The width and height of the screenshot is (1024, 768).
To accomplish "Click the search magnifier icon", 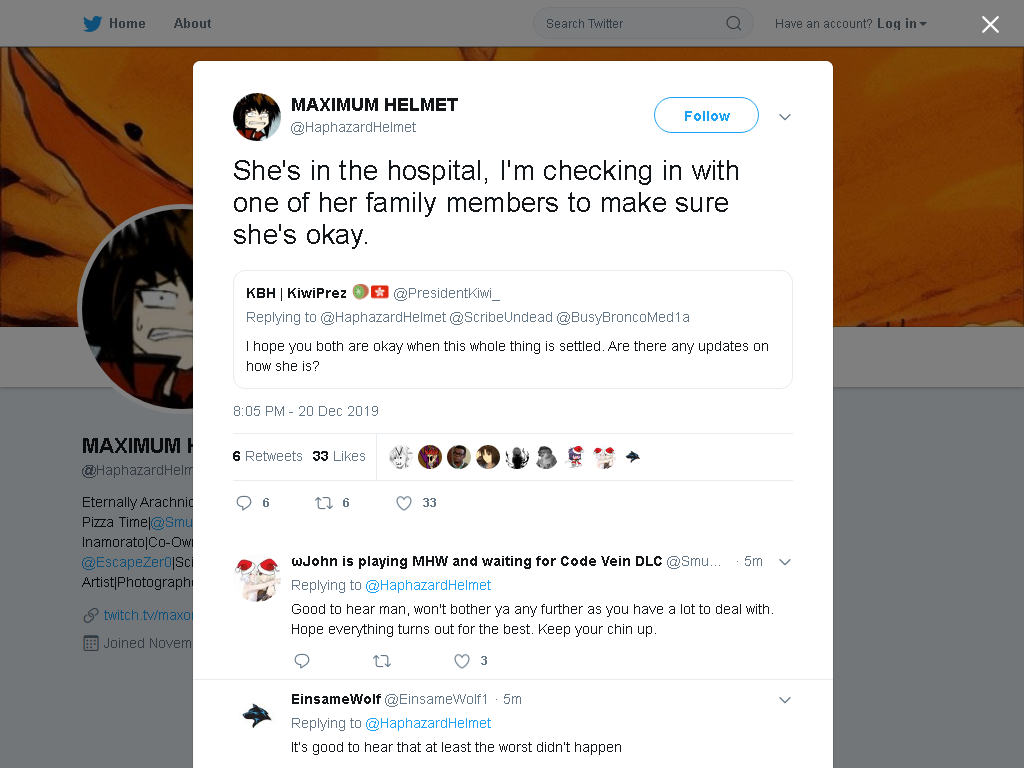I will pyautogui.click(x=733, y=24).
